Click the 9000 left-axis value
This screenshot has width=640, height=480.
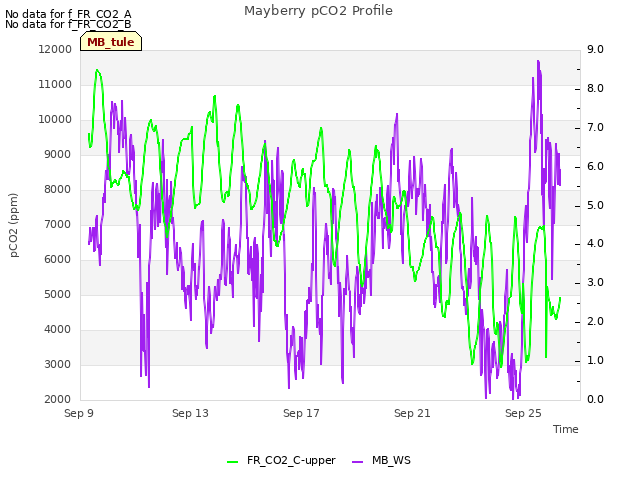tap(58, 155)
